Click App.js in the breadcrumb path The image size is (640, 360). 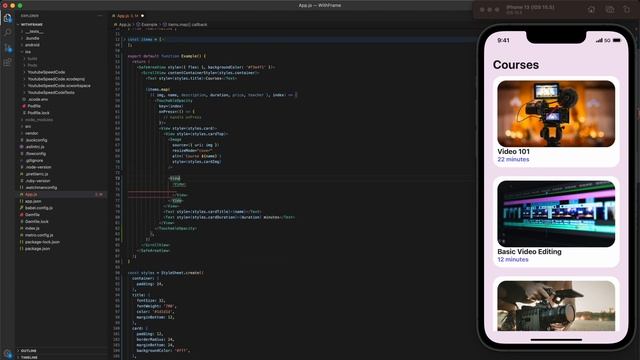coord(124,24)
